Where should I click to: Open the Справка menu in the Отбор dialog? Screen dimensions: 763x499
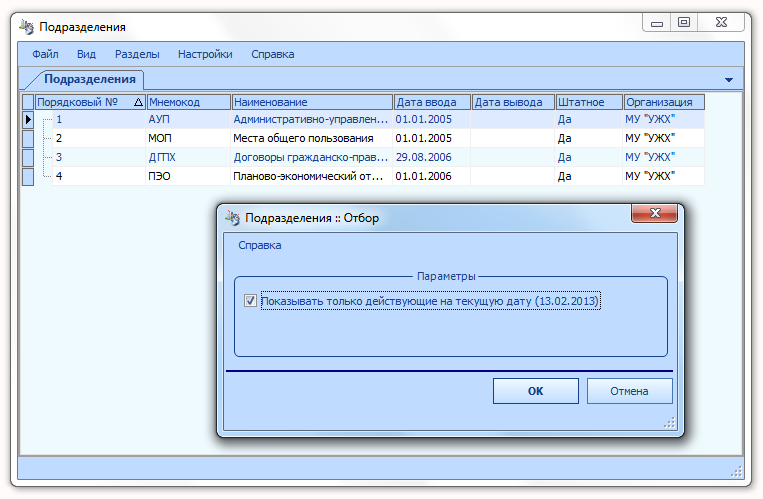(259, 245)
